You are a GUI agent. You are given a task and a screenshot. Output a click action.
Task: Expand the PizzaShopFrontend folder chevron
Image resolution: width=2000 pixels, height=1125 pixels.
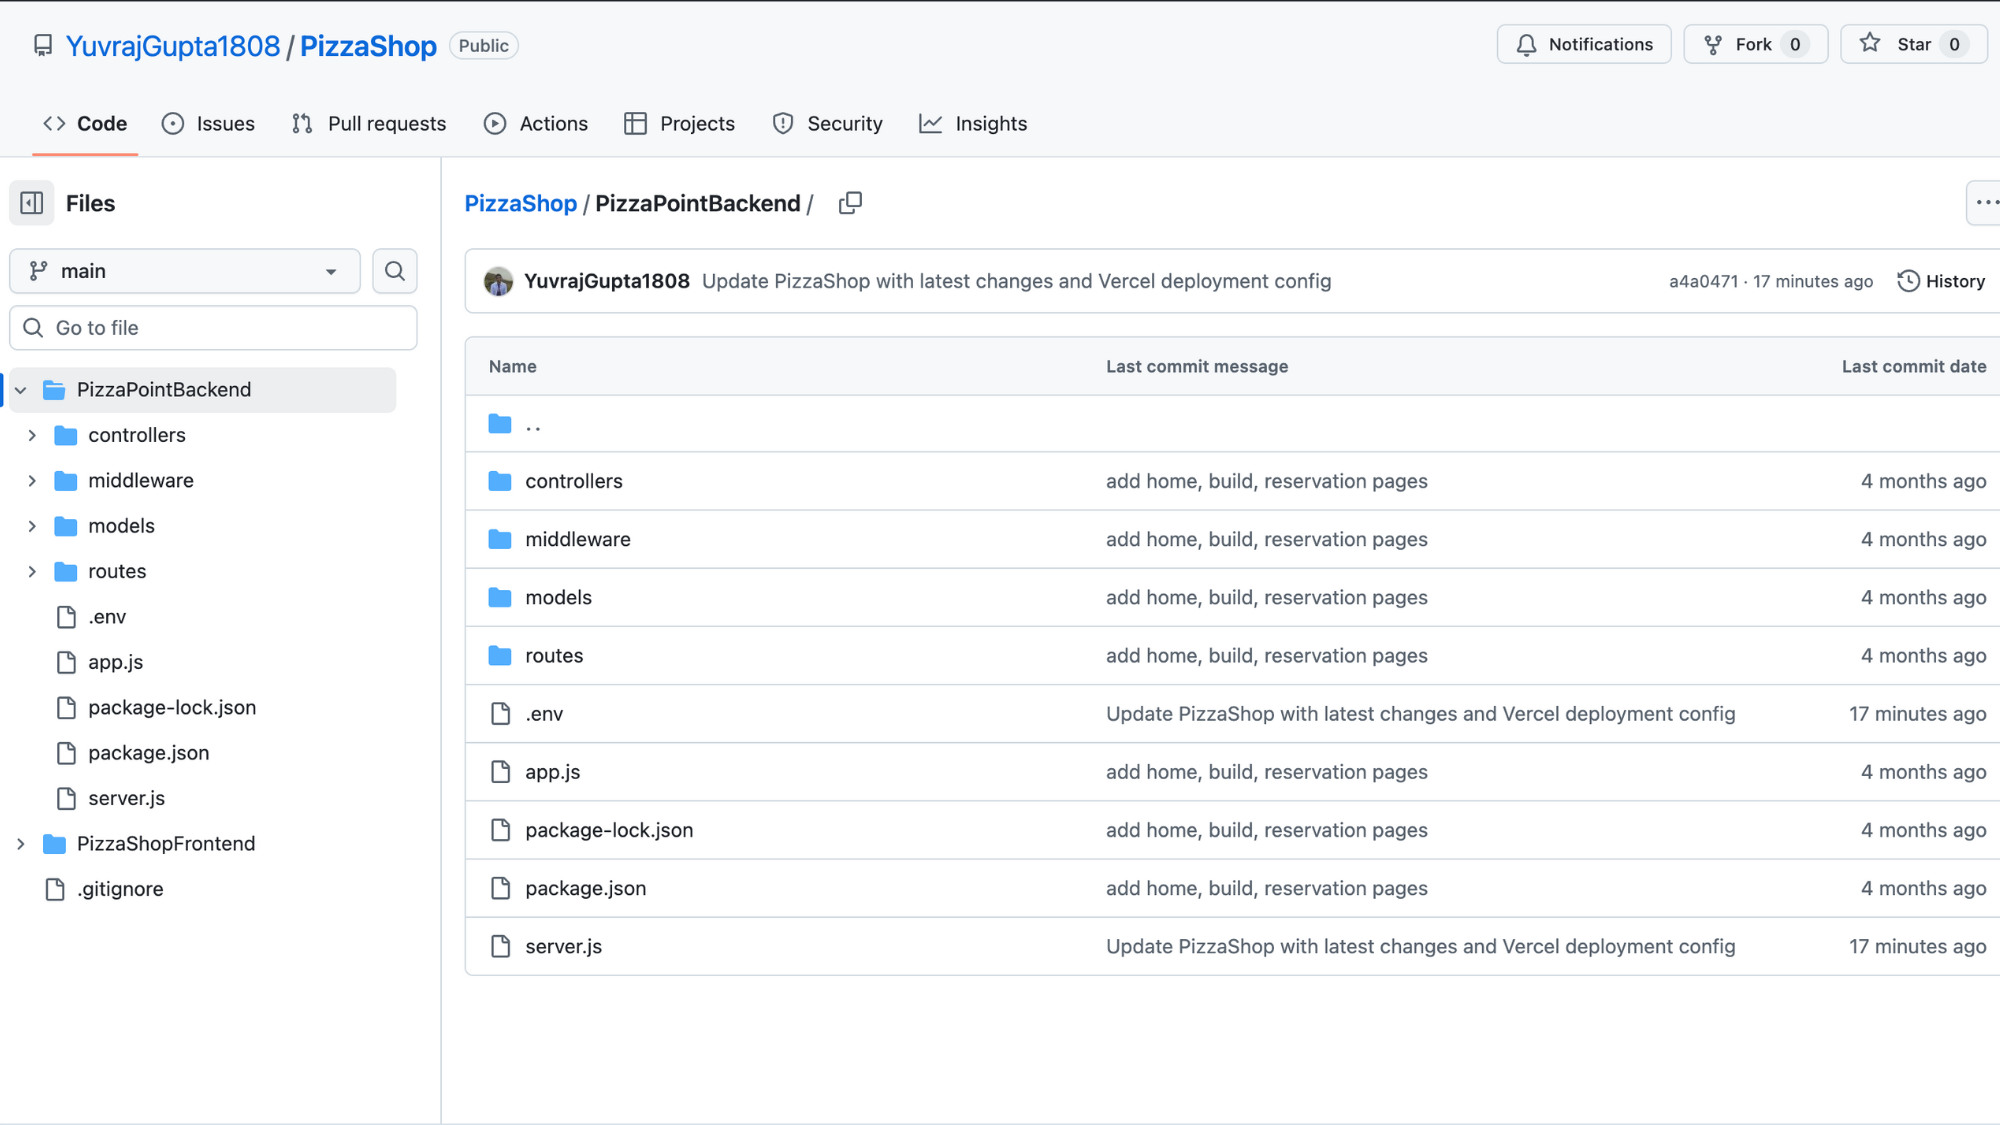pos(21,844)
